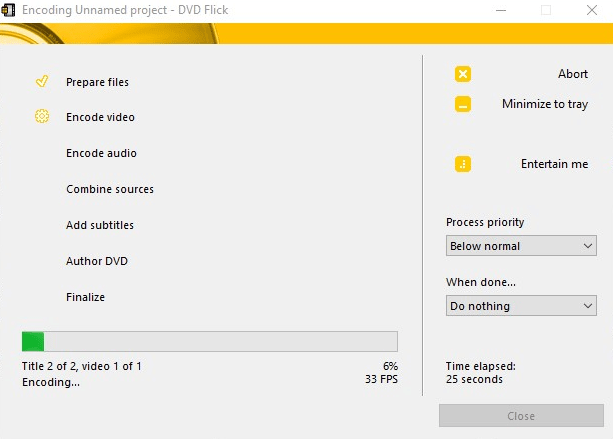Click the DVD Flick title bar icon
Viewport: 614px width, 440px height.
pyautogui.click(x=8, y=9)
